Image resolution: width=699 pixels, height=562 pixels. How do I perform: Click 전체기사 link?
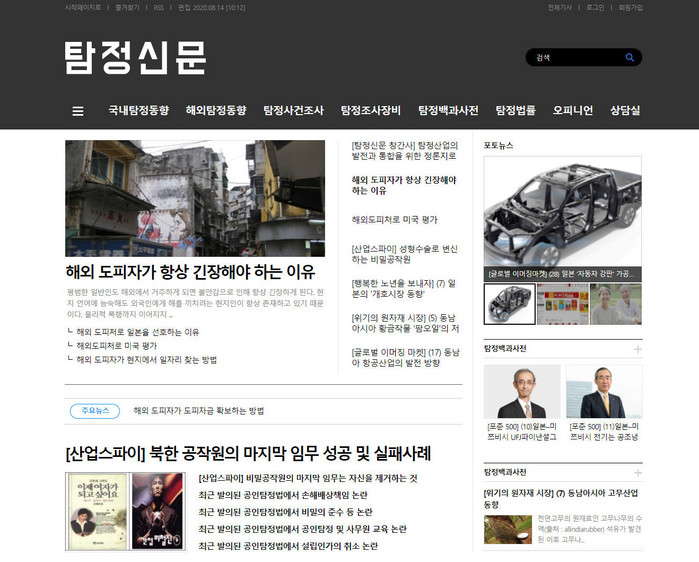click(560, 8)
